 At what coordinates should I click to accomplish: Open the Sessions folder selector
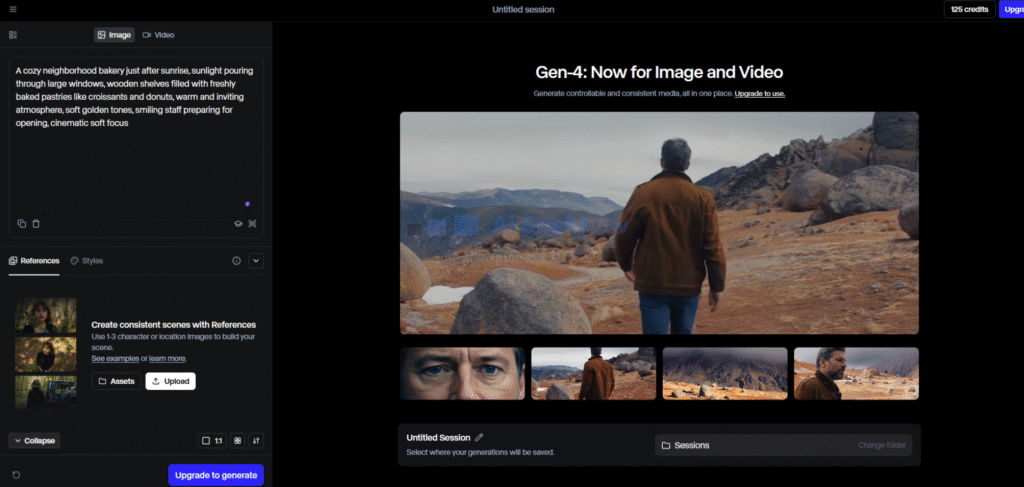pyautogui.click(x=783, y=445)
